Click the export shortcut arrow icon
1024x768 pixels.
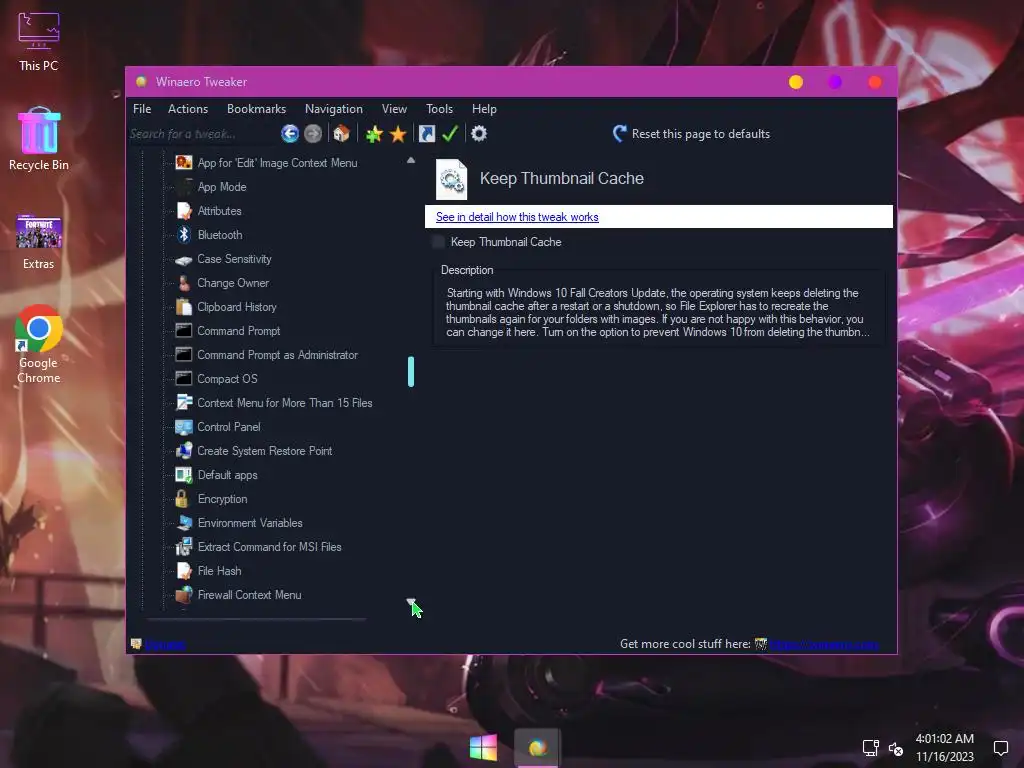[426, 134]
